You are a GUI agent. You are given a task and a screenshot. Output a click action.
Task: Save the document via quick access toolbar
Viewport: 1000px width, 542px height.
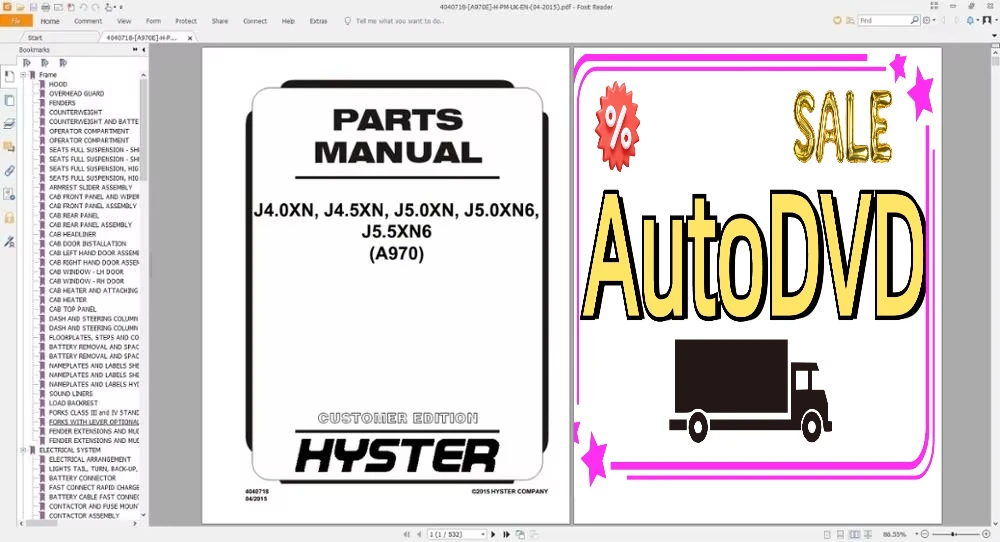coord(33,7)
